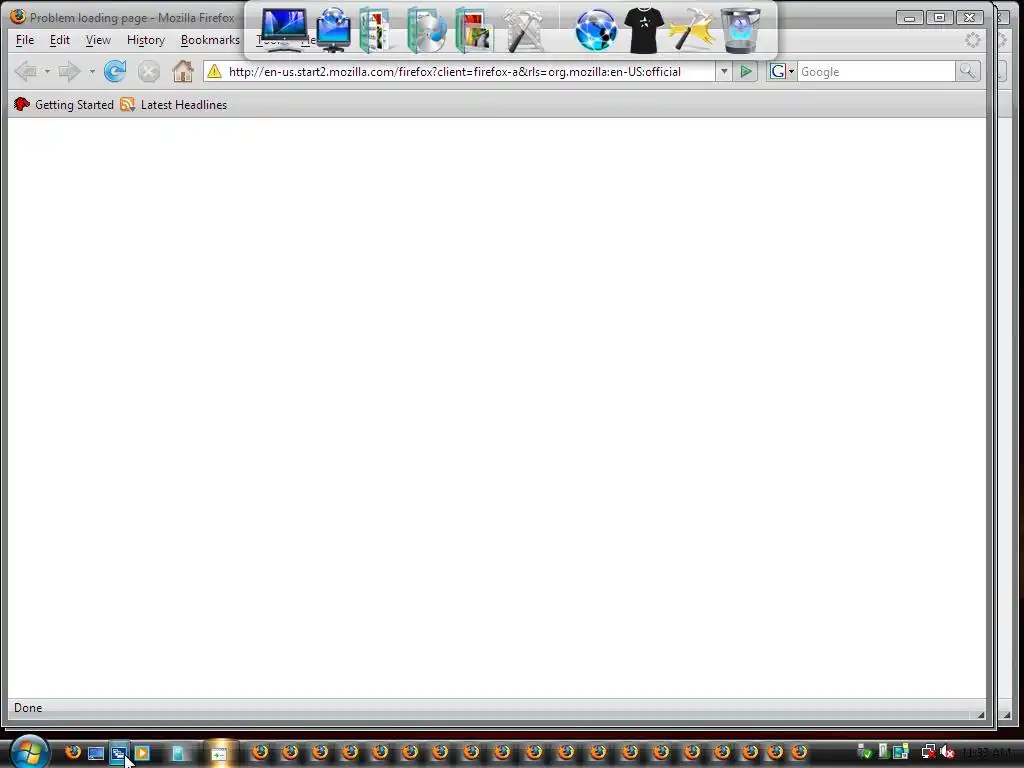
Task: Open the Back history dropdown arrow
Action: pos(47,71)
